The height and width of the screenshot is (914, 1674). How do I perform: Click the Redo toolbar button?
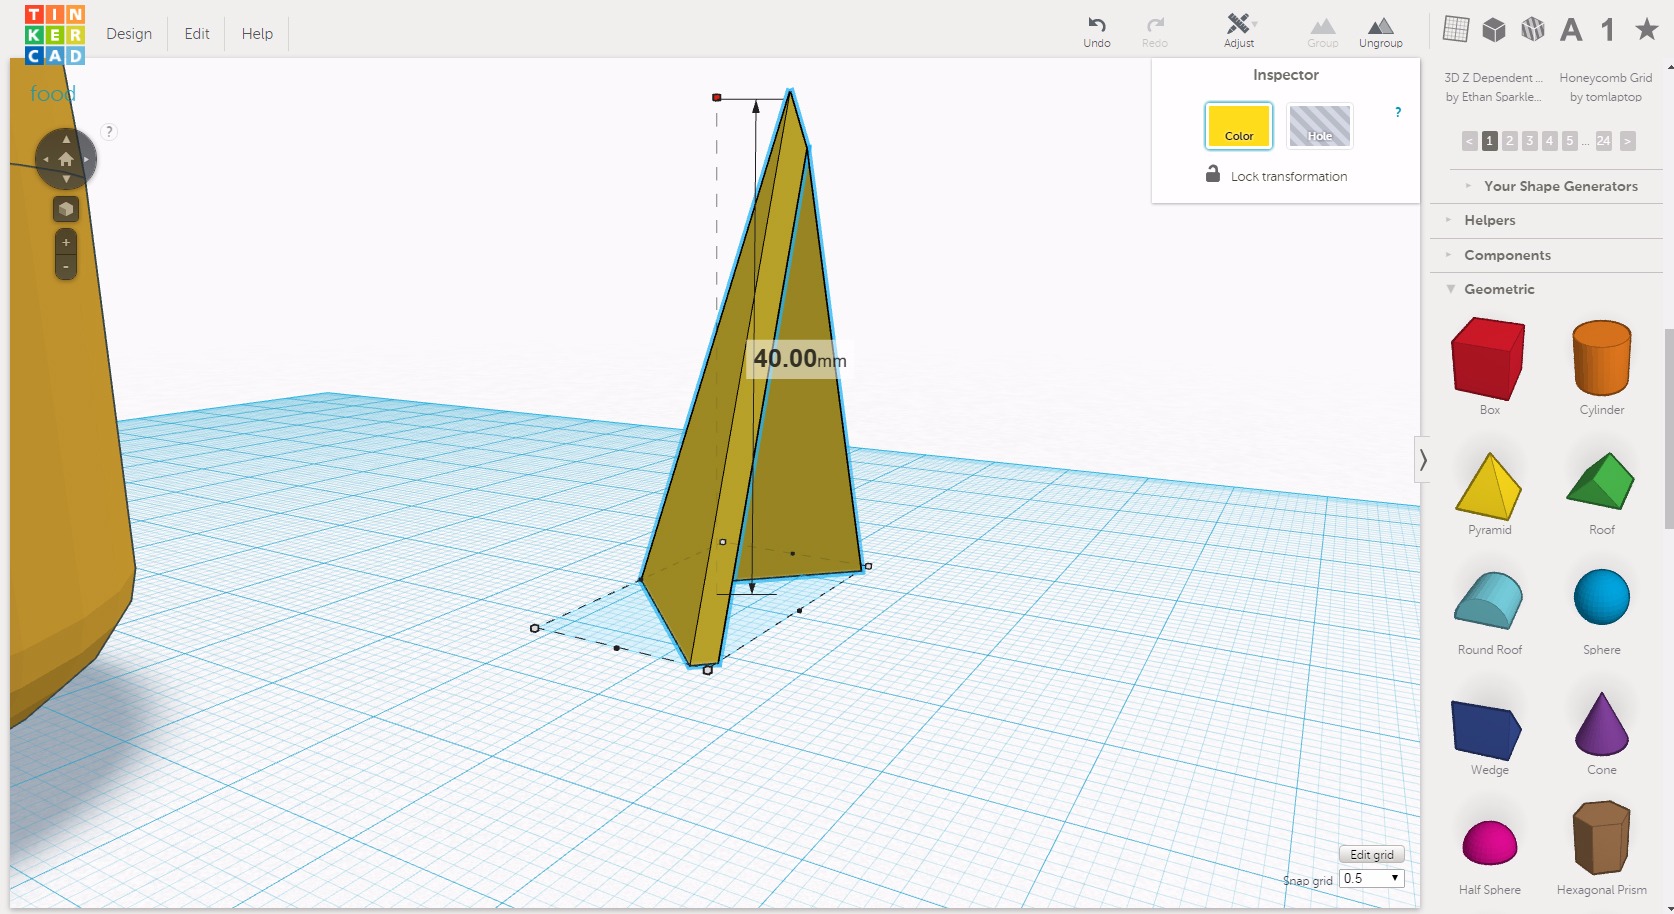click(x=1155, y=32)
